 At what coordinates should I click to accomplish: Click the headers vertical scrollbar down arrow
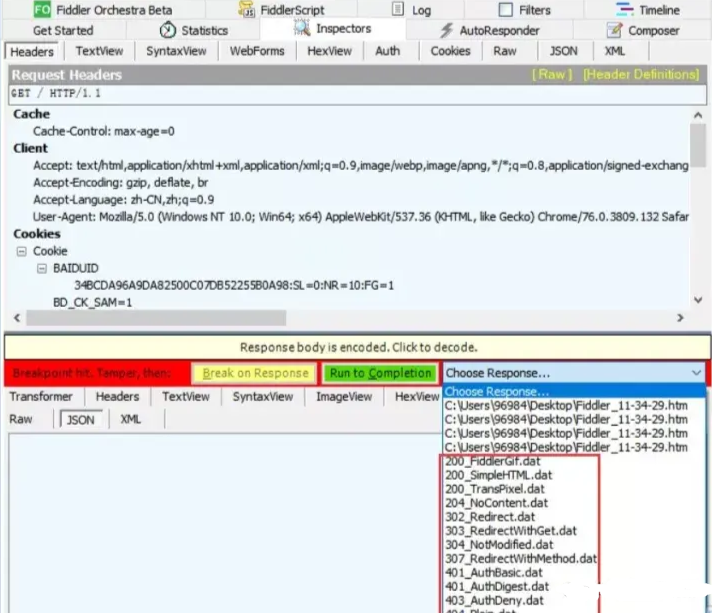(x=698, y=300)
